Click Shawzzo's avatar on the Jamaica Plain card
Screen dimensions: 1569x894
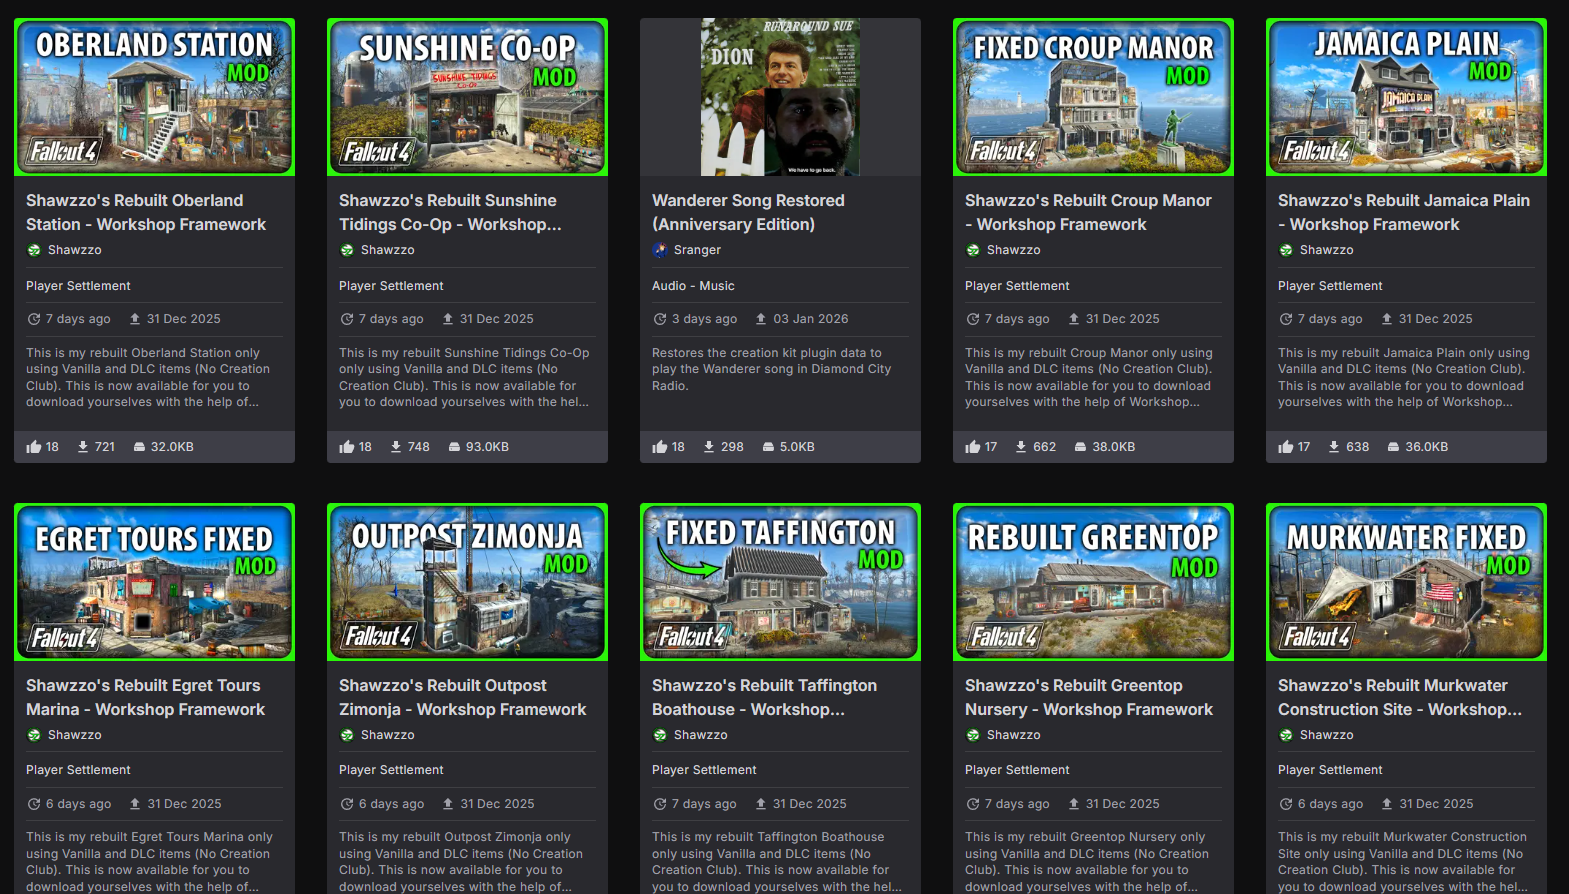pos(1286,250)
